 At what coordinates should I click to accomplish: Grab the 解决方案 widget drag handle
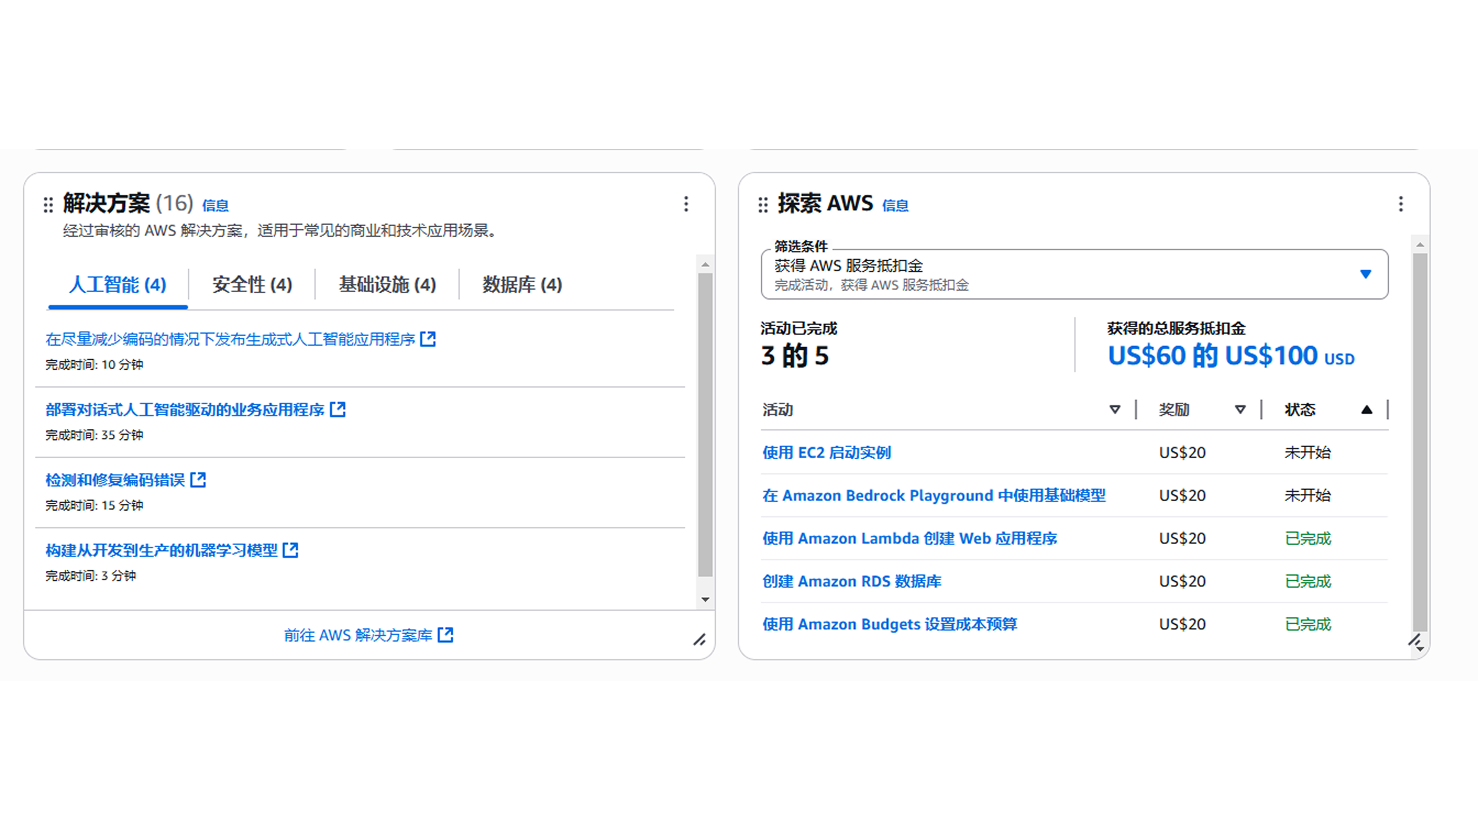tap(48, 205)
